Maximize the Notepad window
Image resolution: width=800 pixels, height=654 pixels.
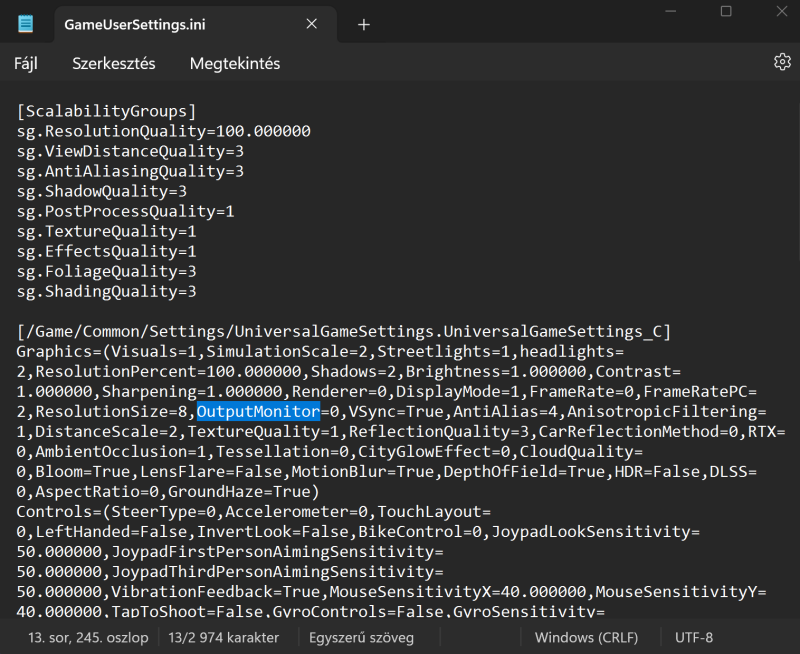click(726, 11)
